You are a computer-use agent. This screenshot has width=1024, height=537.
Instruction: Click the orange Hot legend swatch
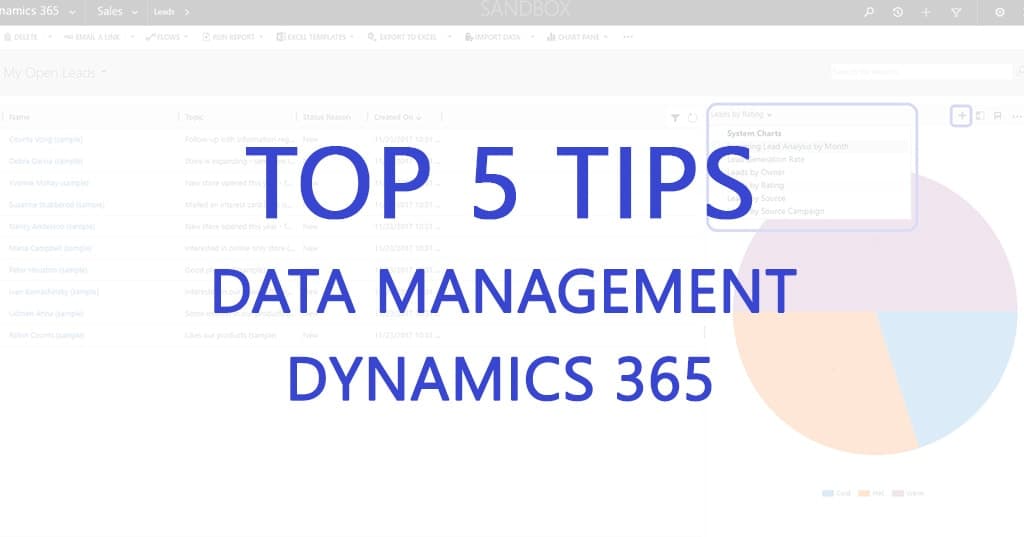(864, 493)
